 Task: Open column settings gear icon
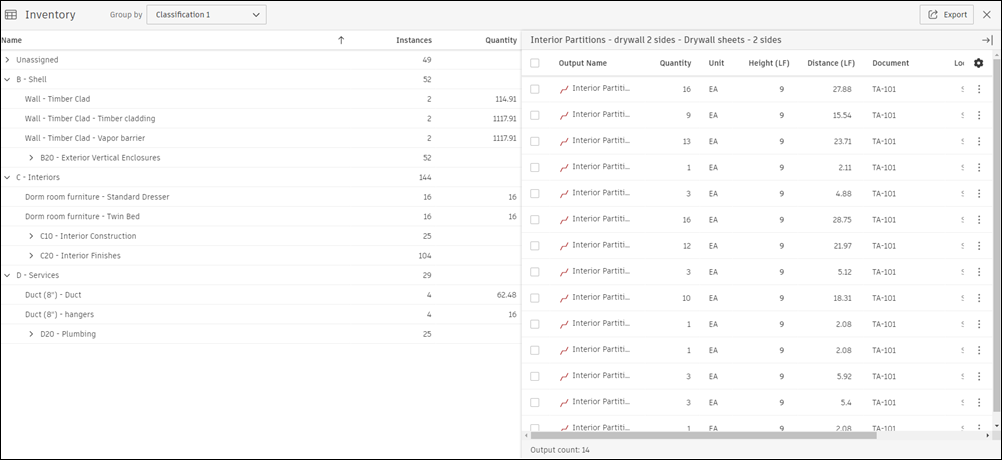(x=978, y=63)
